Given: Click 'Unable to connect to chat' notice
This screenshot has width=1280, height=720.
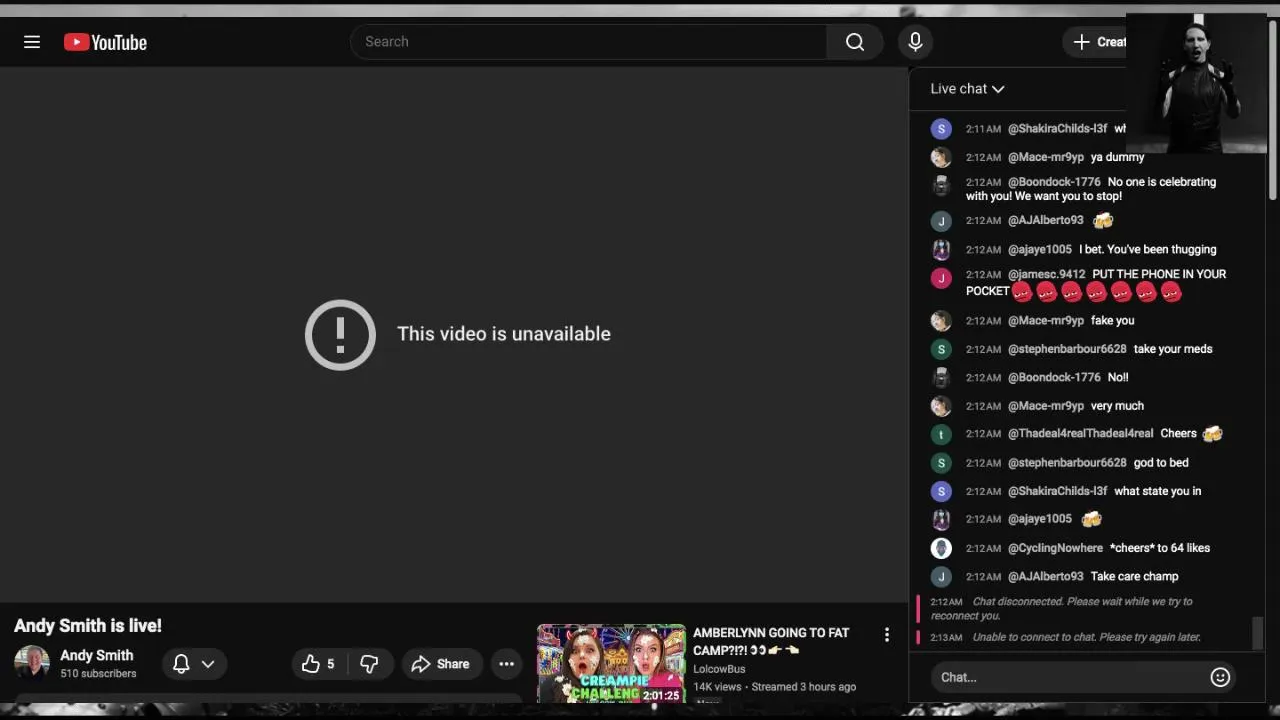Looking at the screenshot, I should pos(1087,637).
